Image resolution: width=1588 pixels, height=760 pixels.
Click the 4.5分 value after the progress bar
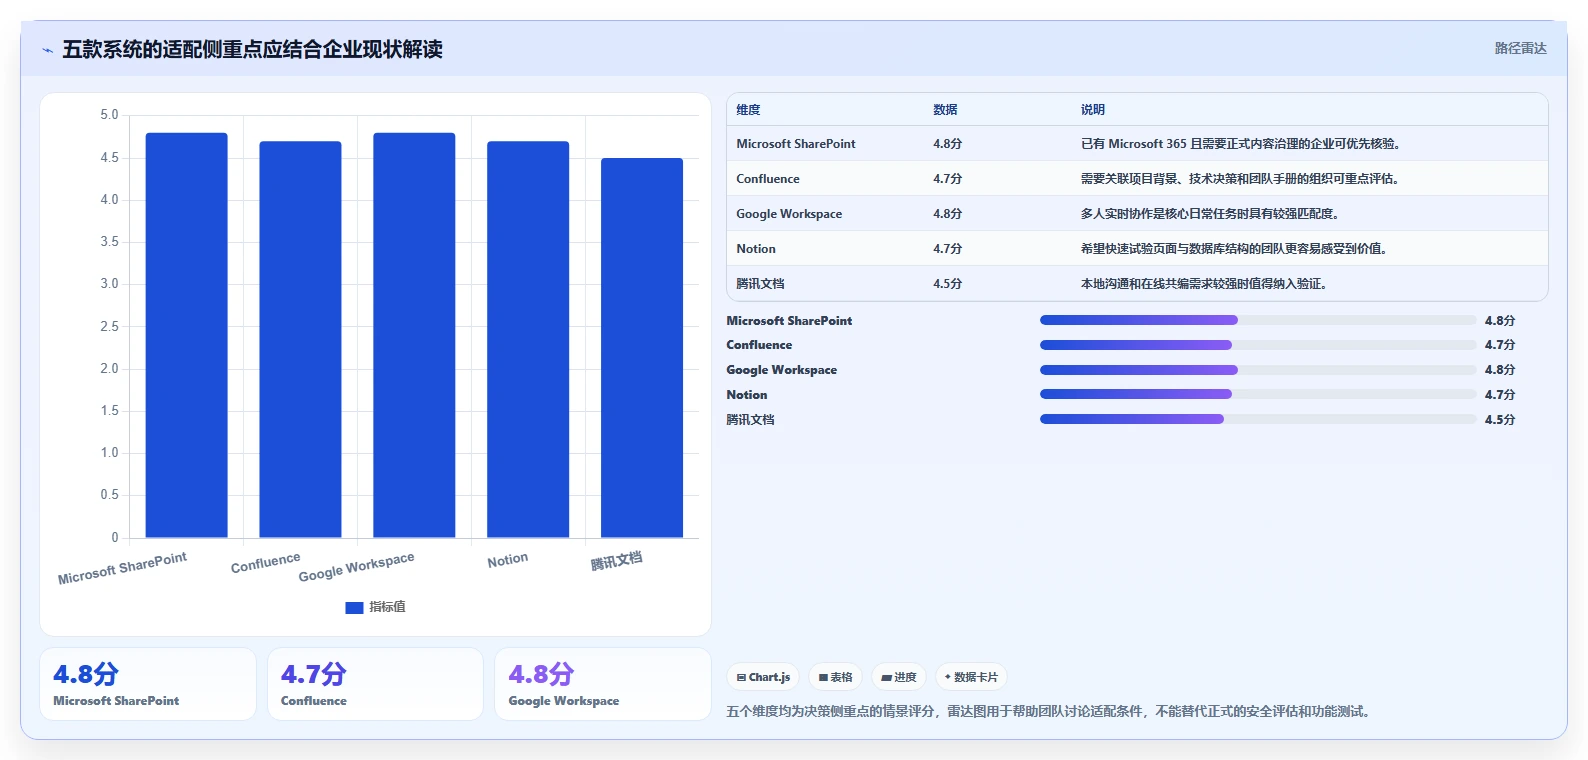click(1500, 420)
